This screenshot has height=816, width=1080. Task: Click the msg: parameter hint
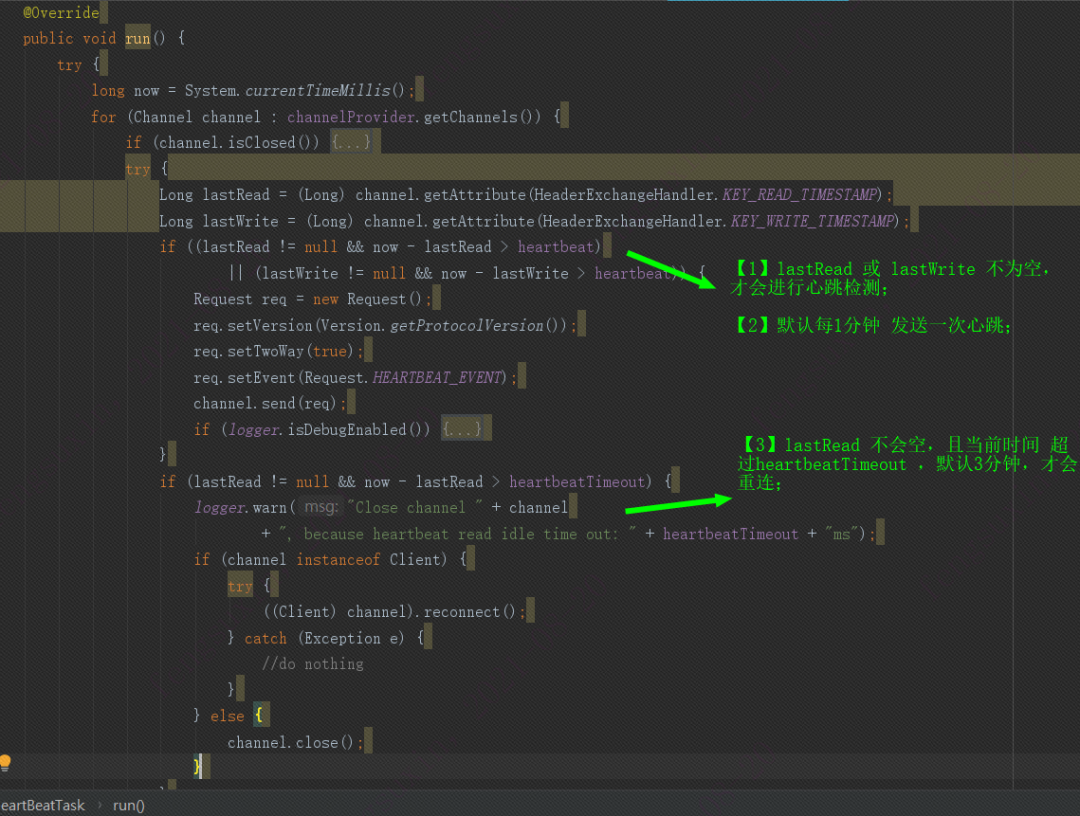click(321, 508)
